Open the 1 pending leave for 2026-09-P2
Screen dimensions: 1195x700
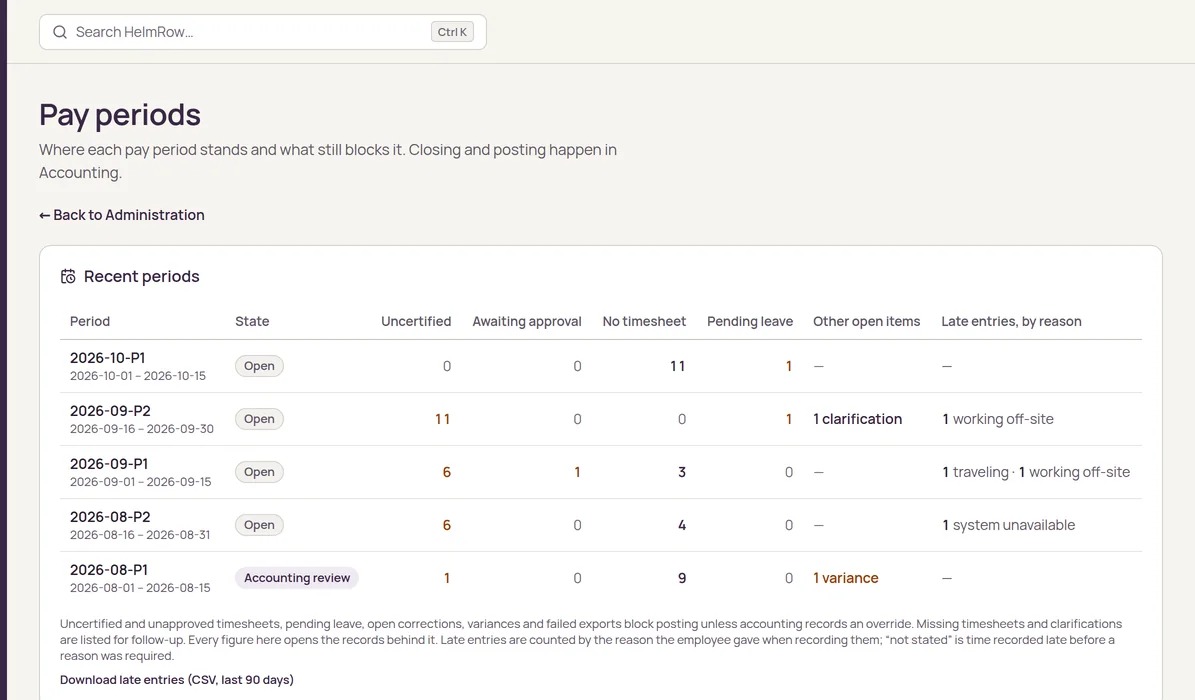tap(789, 419)
